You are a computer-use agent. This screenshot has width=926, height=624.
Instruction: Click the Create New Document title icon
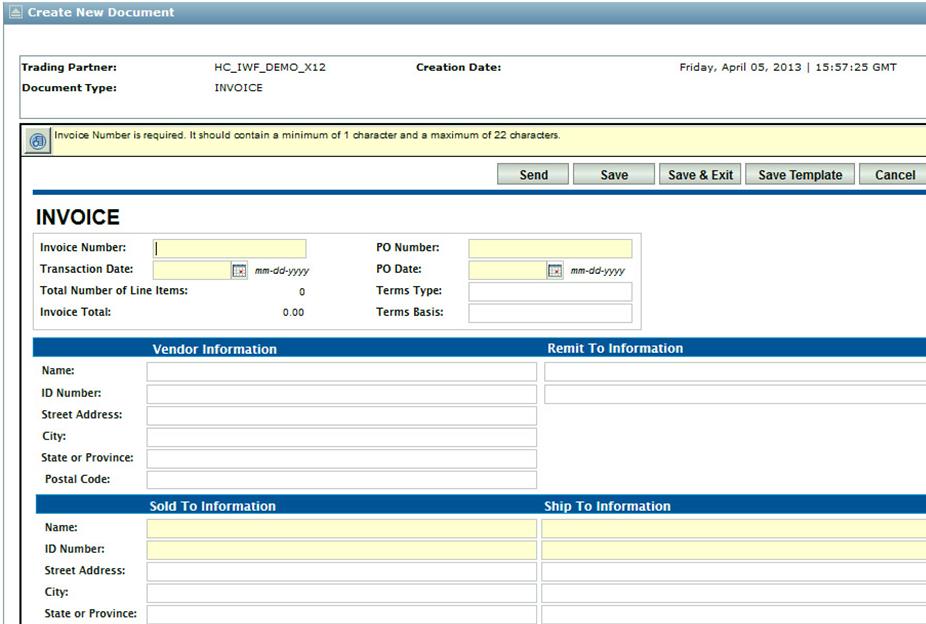(15, 13)
